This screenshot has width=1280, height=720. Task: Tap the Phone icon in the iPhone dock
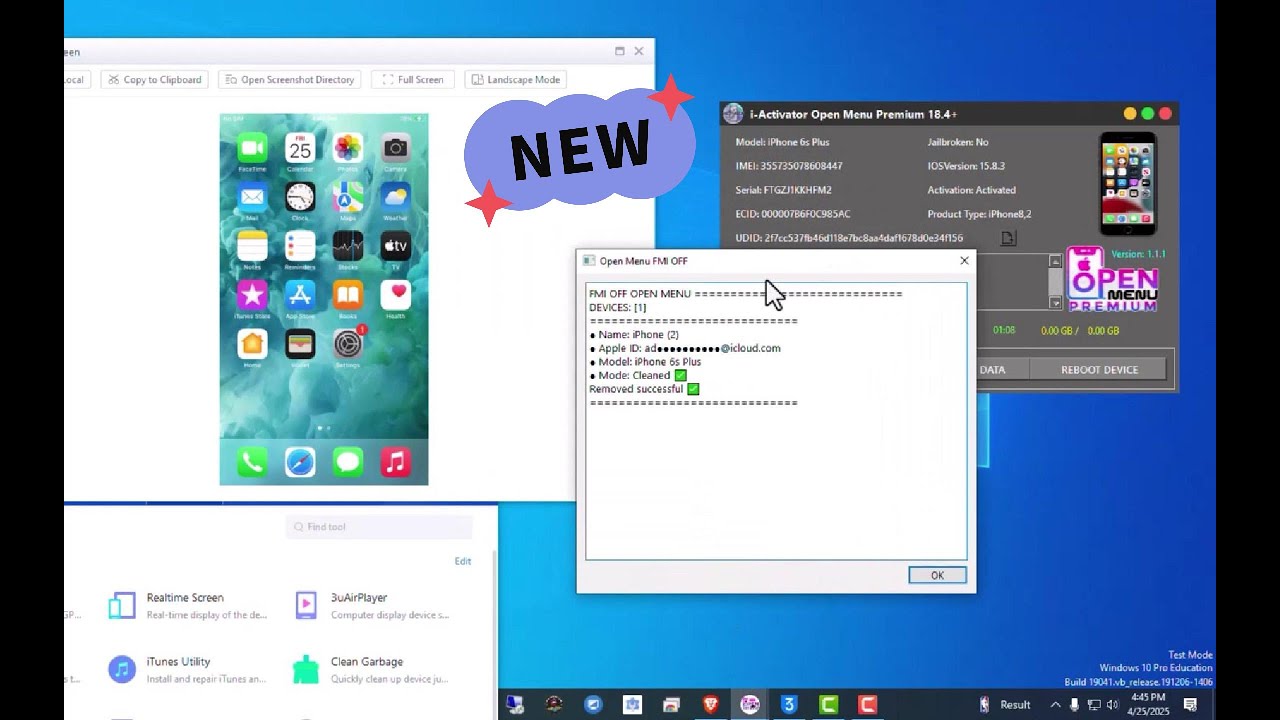(x=252, y=462)
